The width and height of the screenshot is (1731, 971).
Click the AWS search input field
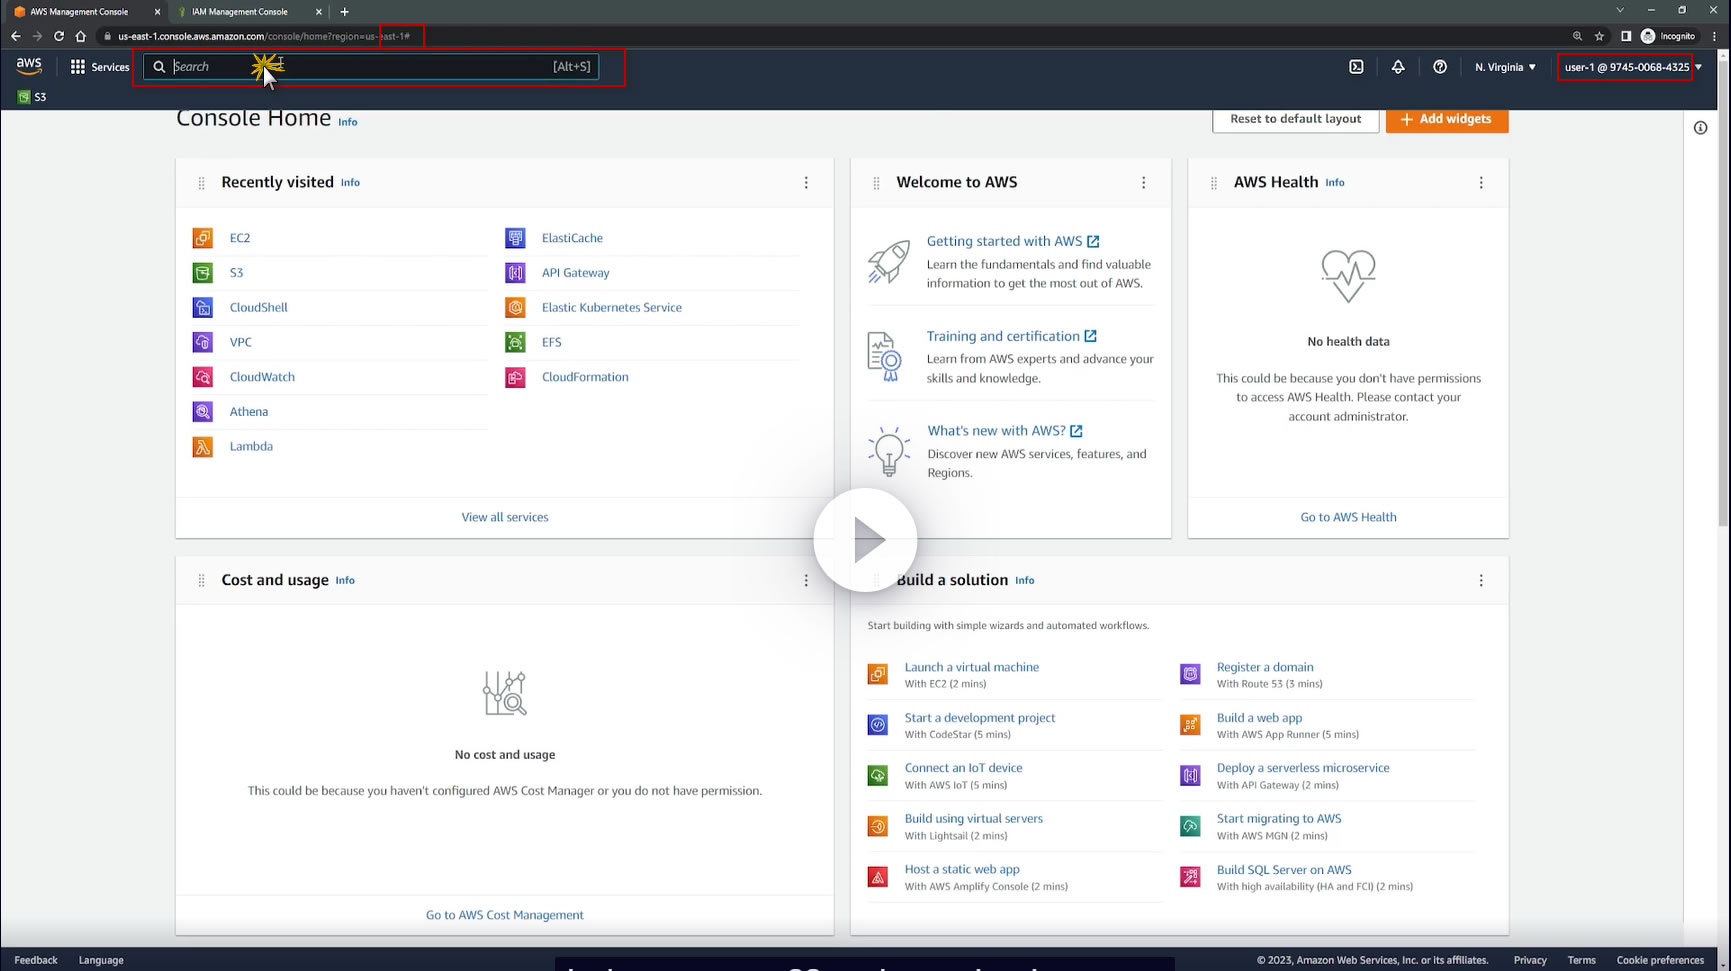[x=371, y=67]
